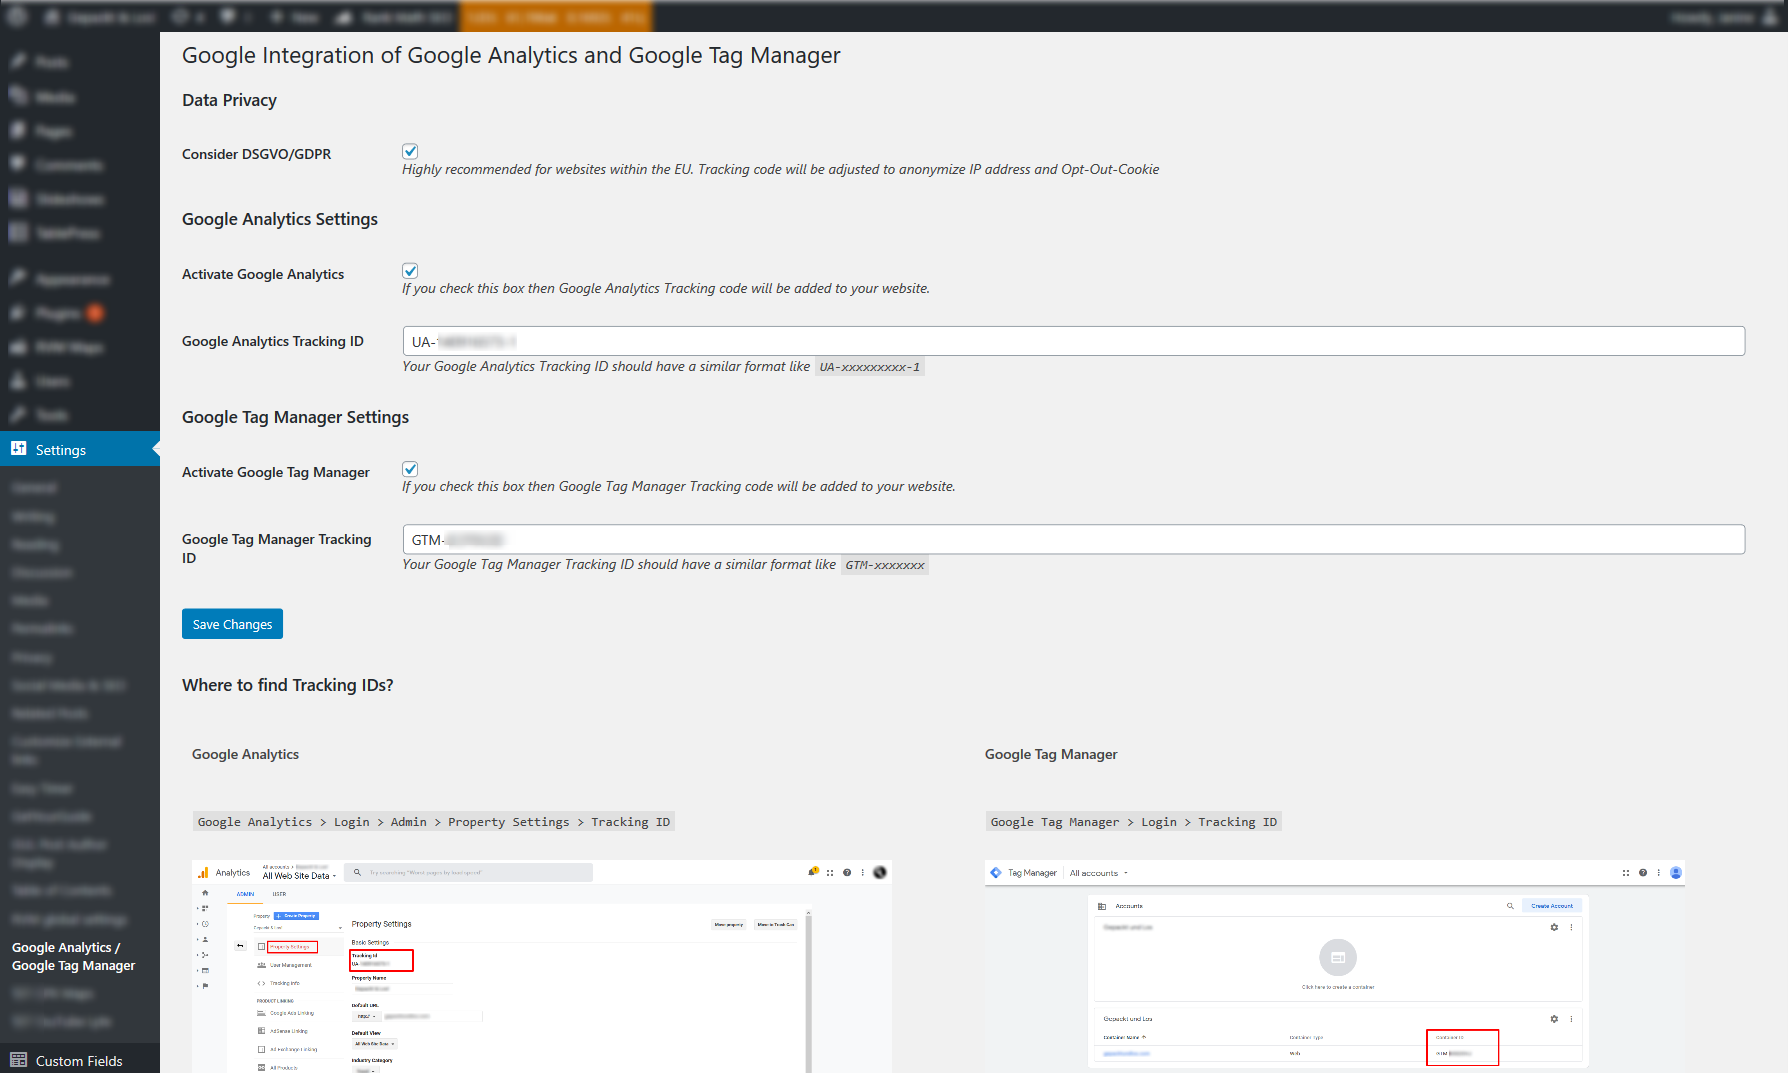Click the Google Tag Manager Tracking ID field
Viewport: 1788px width, 1073px height.
point(1074,539)
